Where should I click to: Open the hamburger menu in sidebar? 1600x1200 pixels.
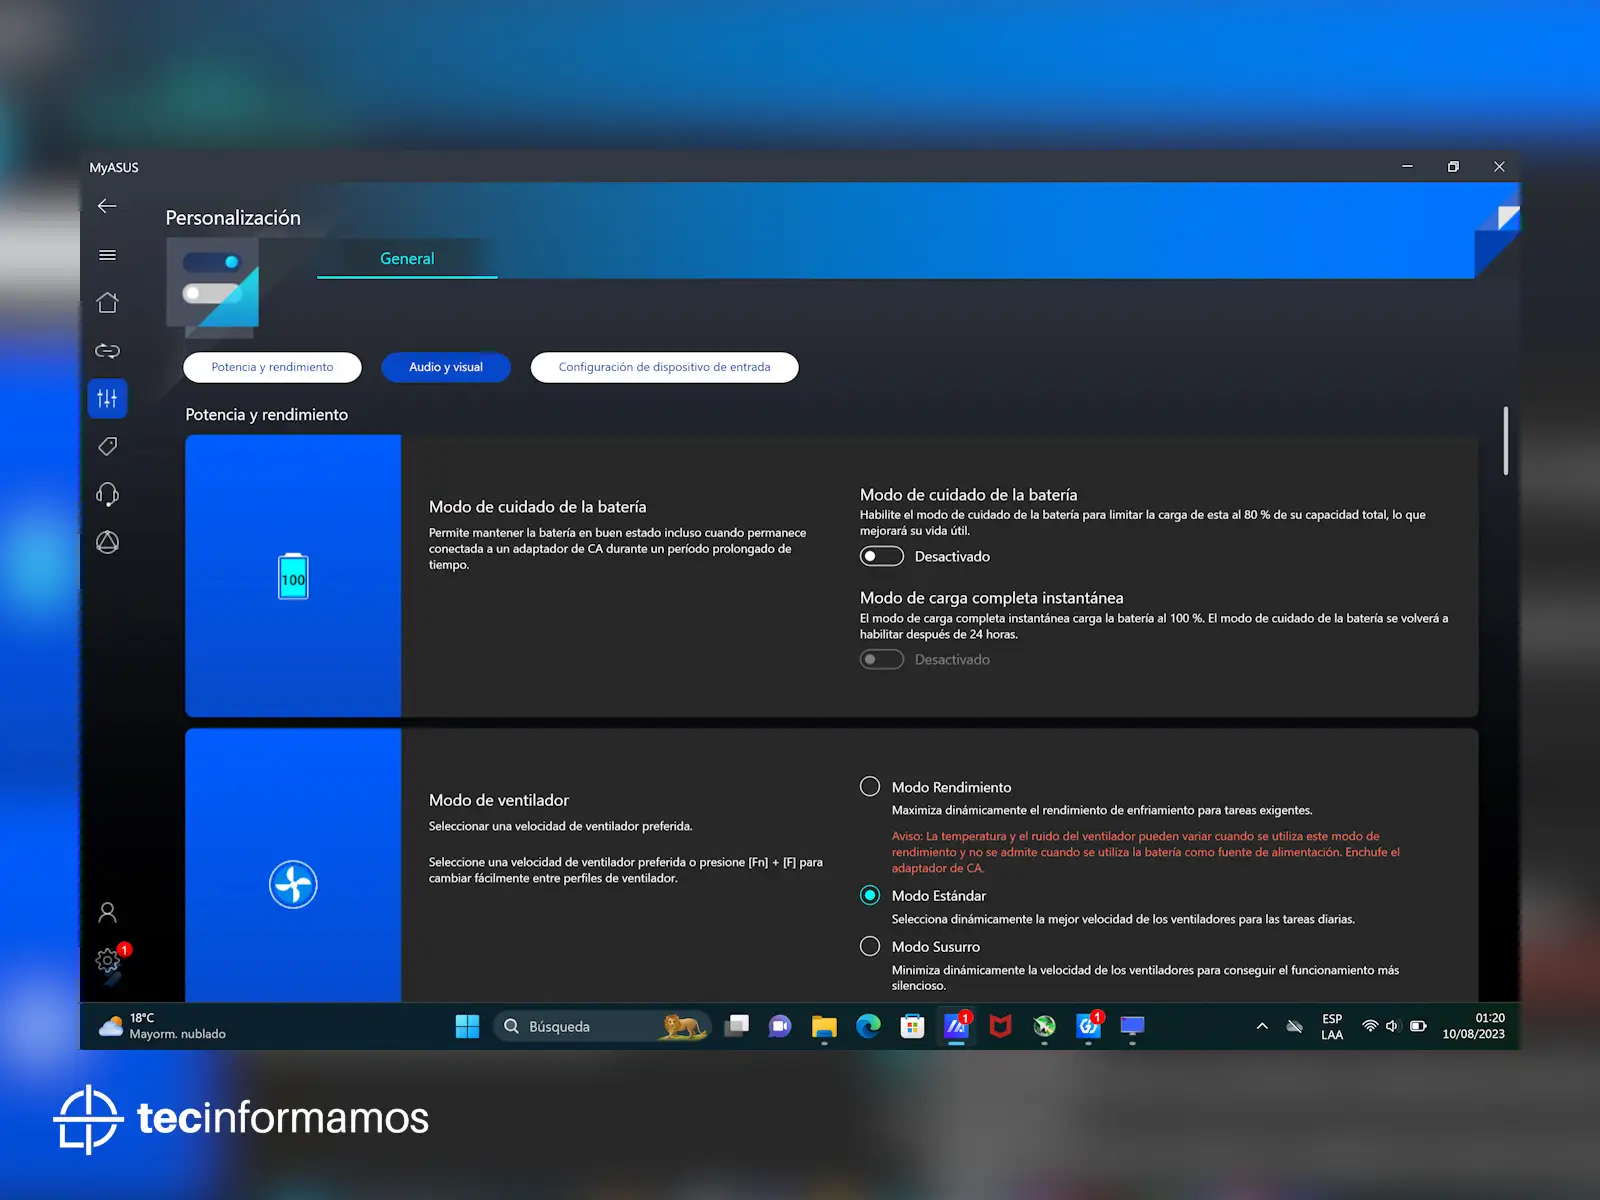pyautogui.click(x=107, y=255)
